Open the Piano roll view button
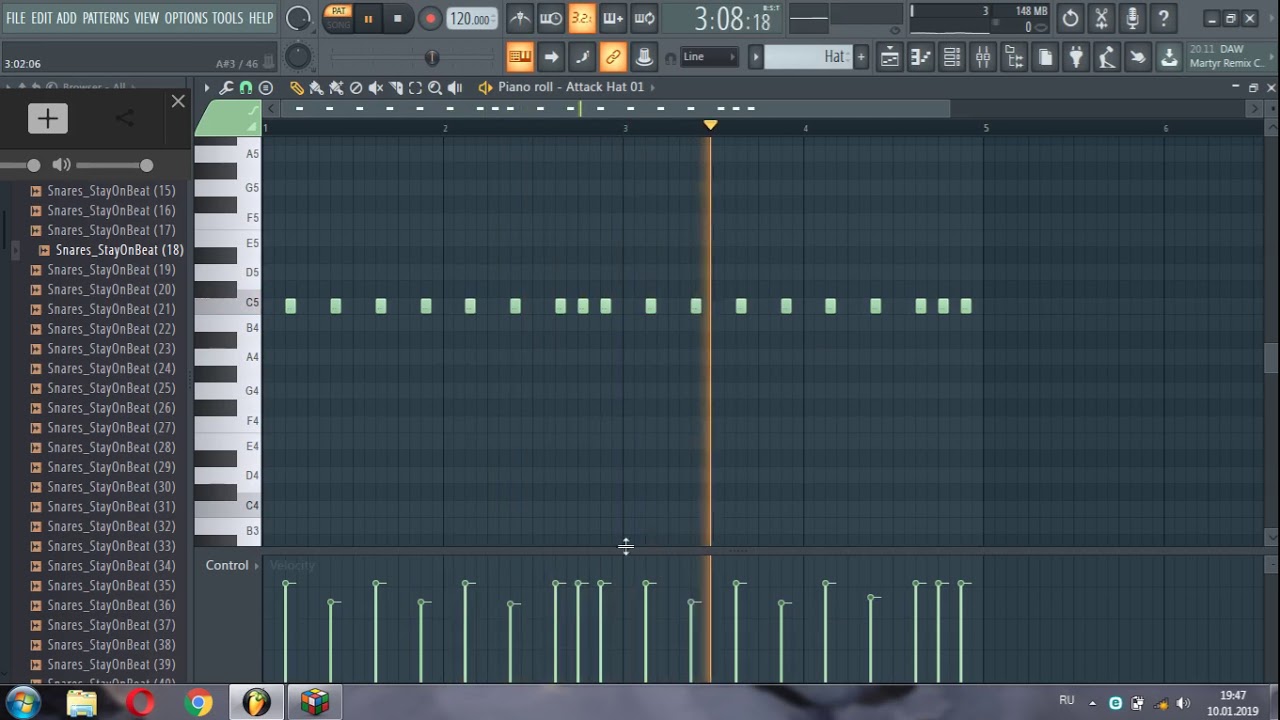The image size is (1280, 720). click(921, 57)
